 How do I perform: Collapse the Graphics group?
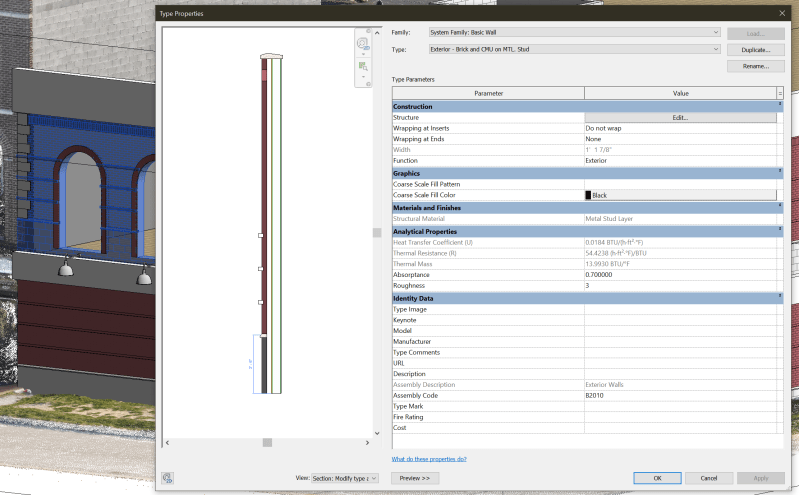[780, 171]
